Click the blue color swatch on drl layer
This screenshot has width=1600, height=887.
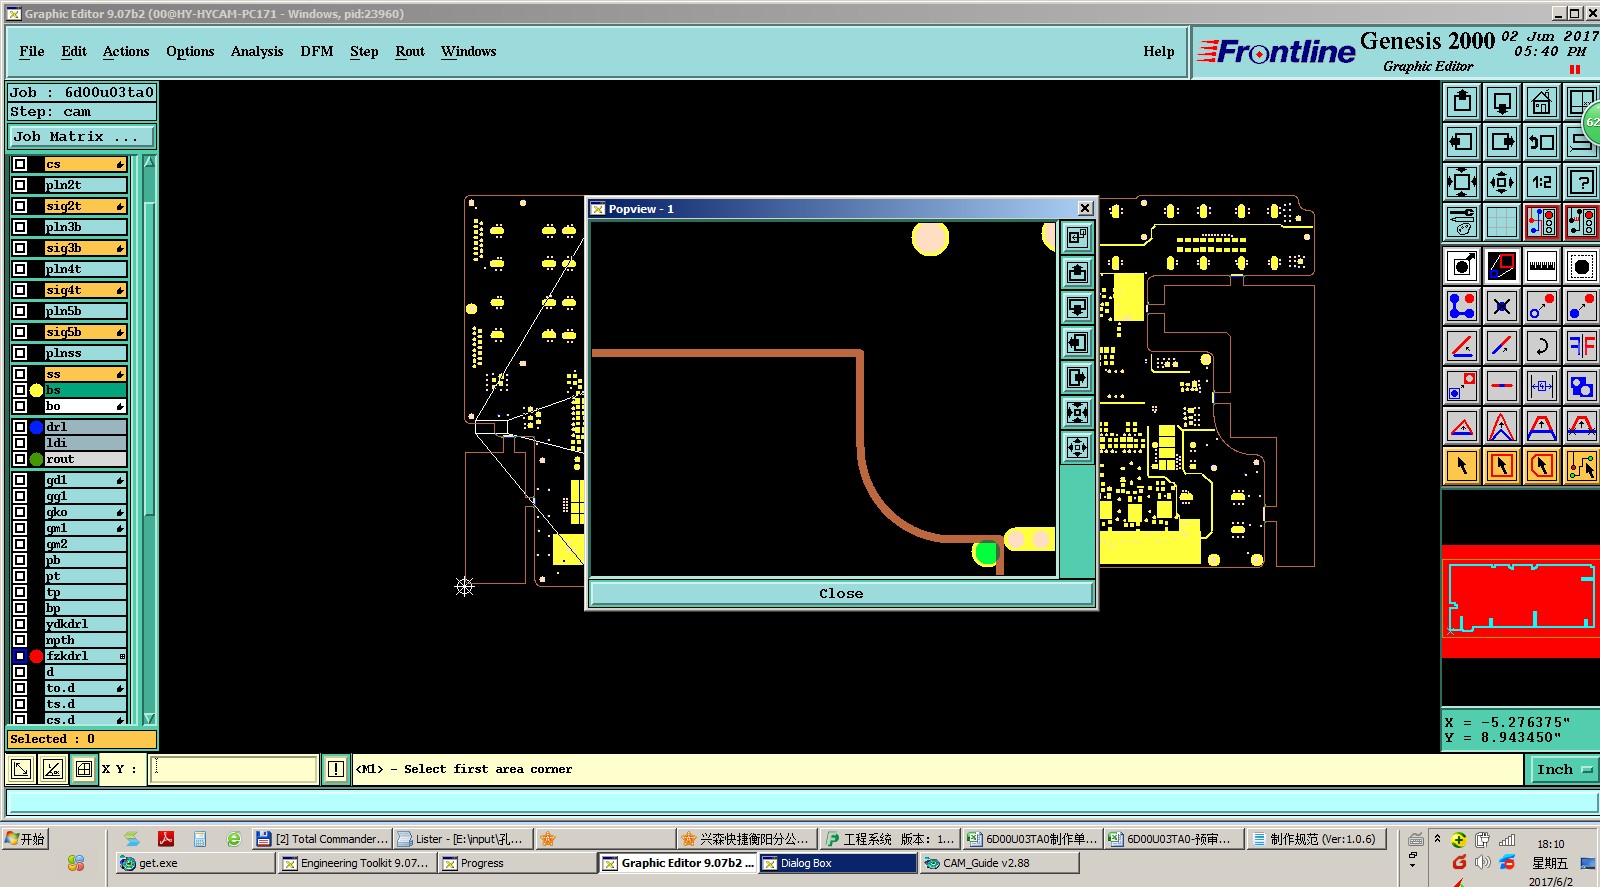click(36, 427)
